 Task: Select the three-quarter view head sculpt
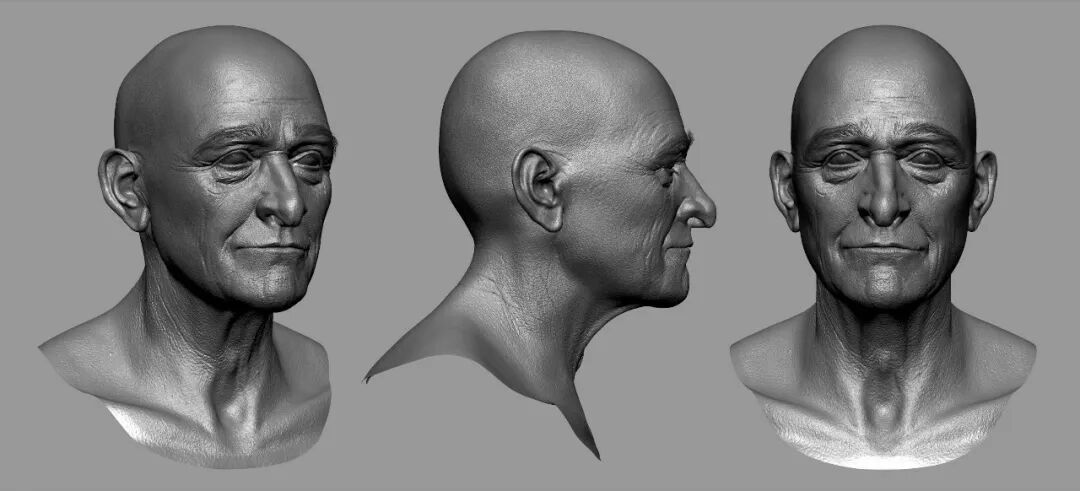tap(187, 248)
